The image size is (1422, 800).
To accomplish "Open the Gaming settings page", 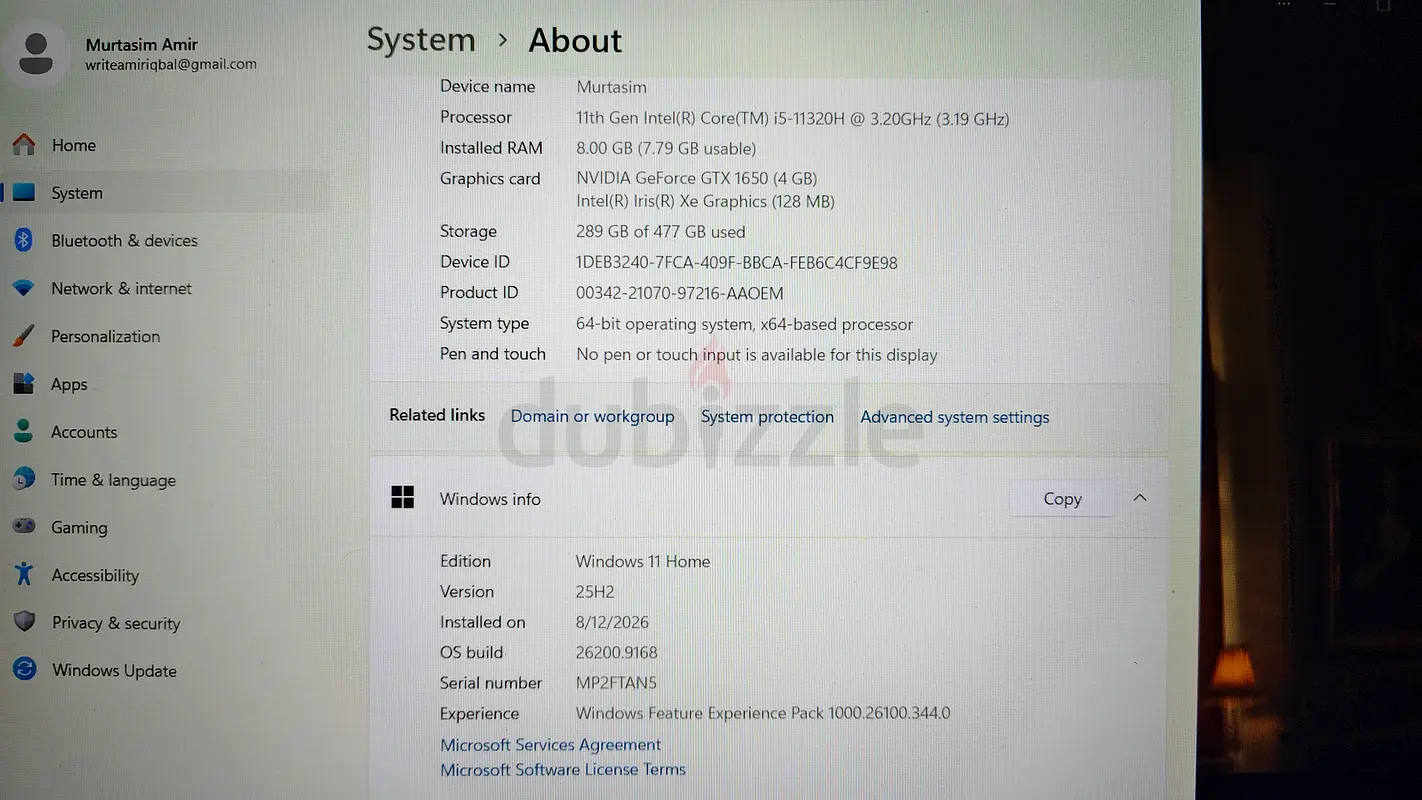I will coord(79,527).
